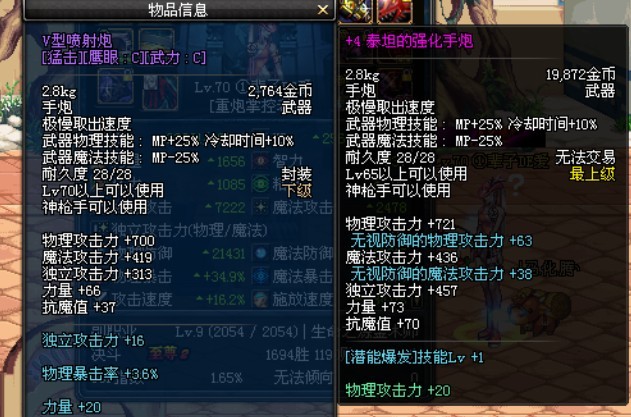Click the 重炮掌控者 job title label
The width and height of the screenshot is (631, 417).
pos(245,107)
